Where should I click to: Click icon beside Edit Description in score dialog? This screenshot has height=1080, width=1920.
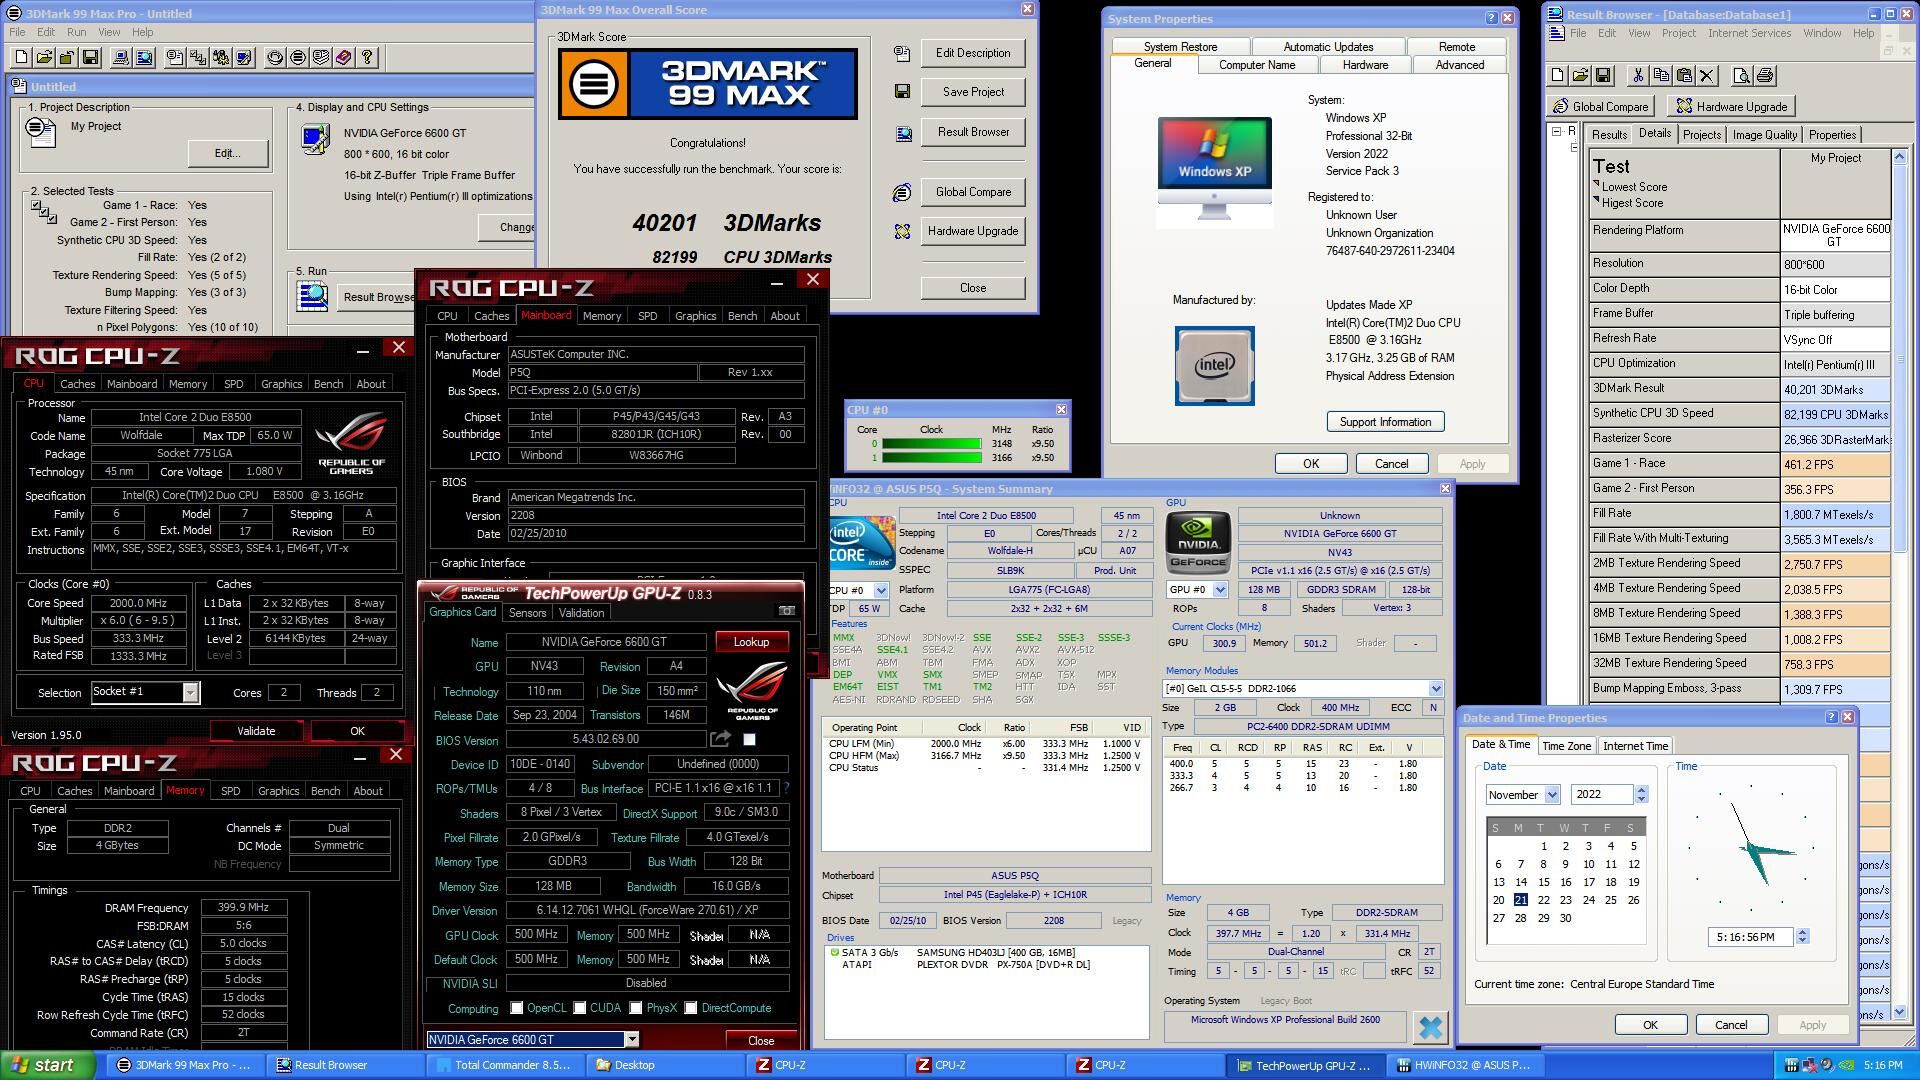point(902,53)
